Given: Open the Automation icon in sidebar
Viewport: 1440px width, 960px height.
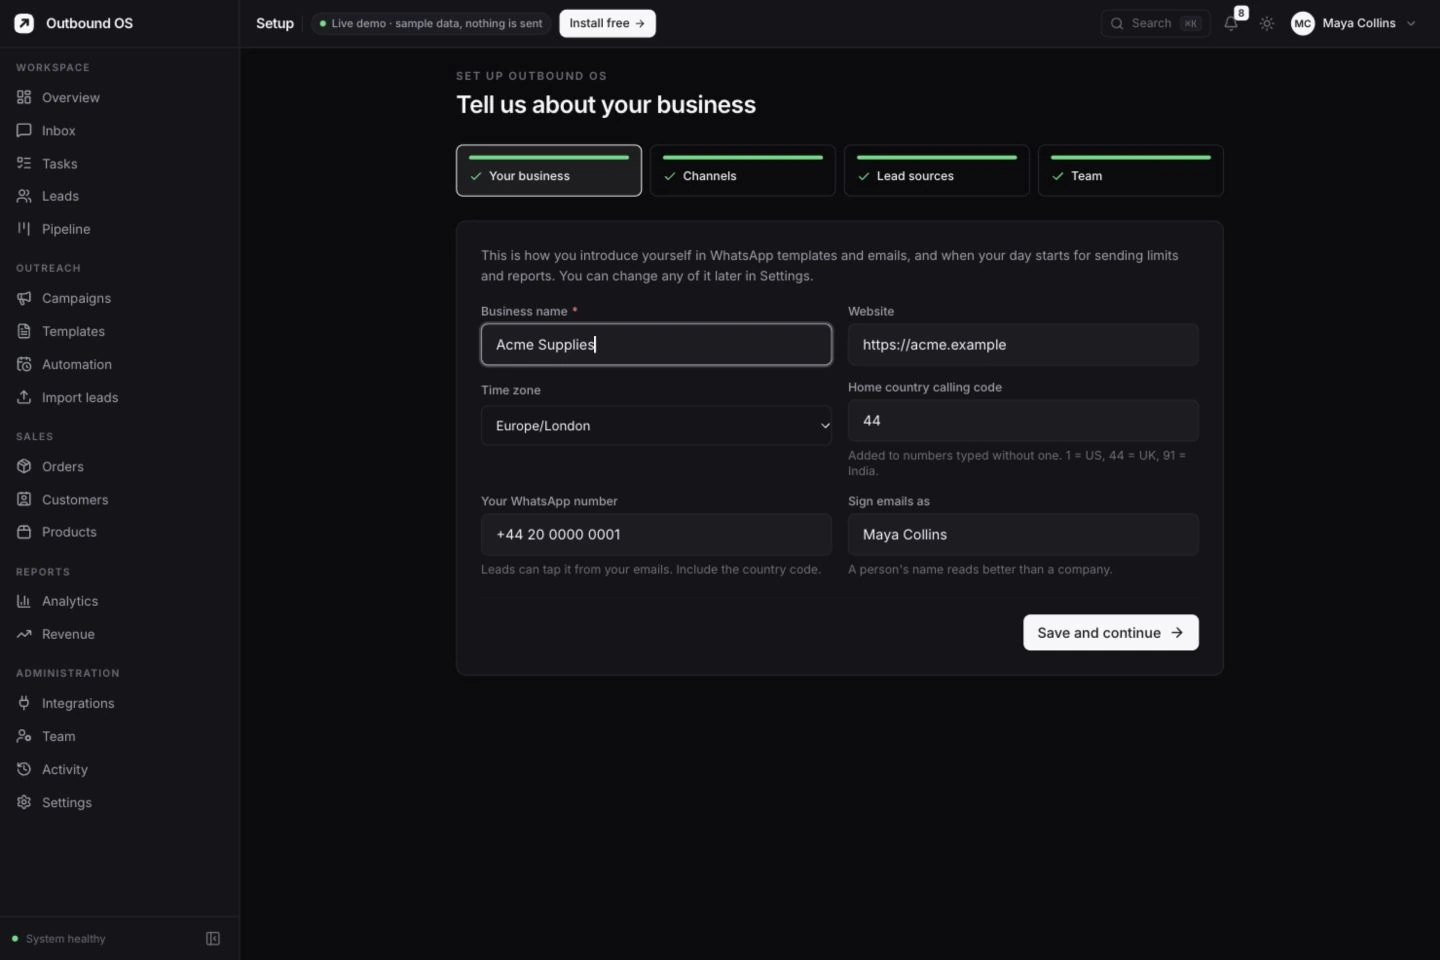Looking at the screenshot, I should (24, 364).
